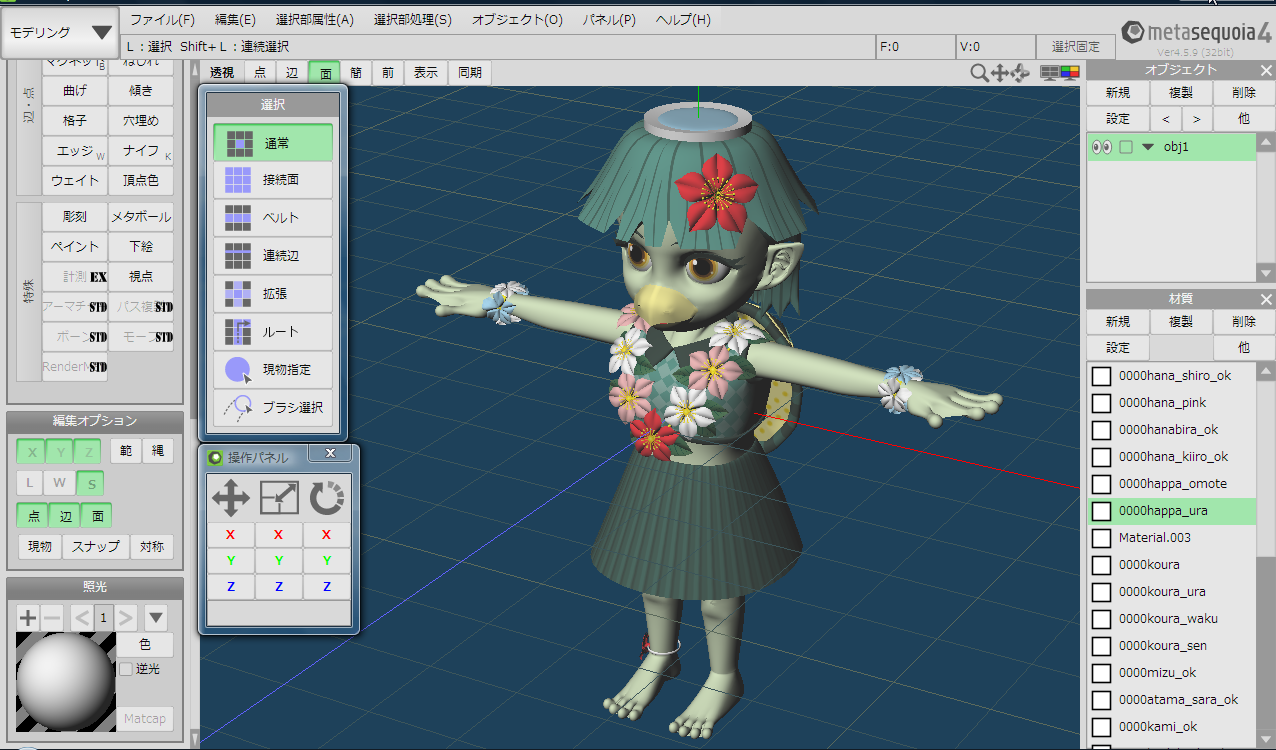
Task: Collapse the obj1 tree arrow
Action: pyautogui.click(x=1148, y=147)
